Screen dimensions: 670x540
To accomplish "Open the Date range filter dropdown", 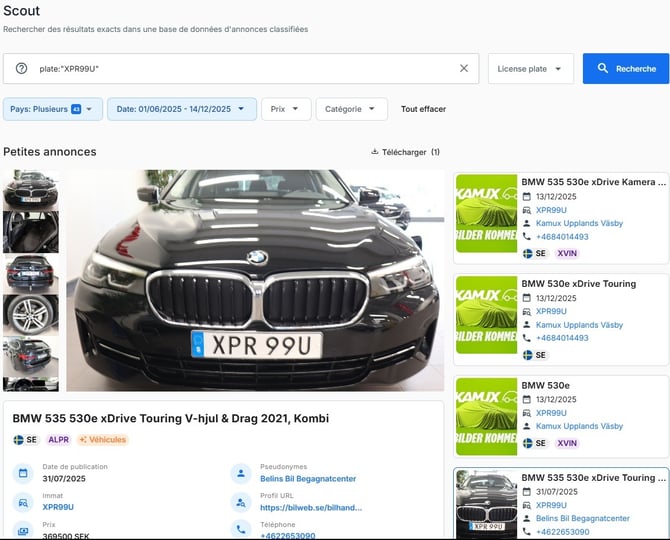I will [x=182, y=109].
